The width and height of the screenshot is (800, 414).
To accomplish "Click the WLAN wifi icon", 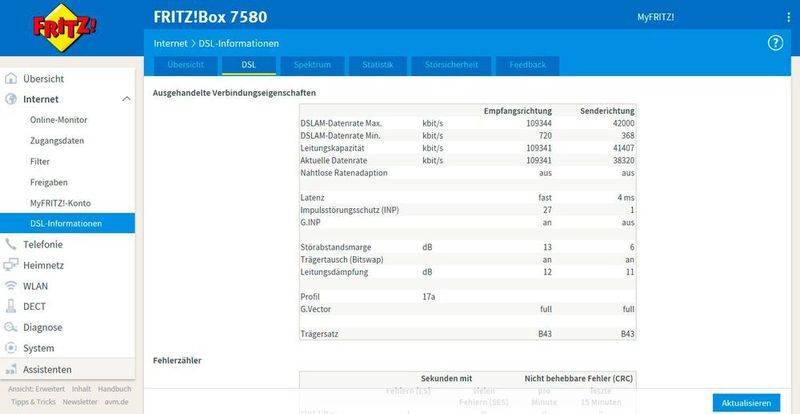I will (x=11, y=286).
